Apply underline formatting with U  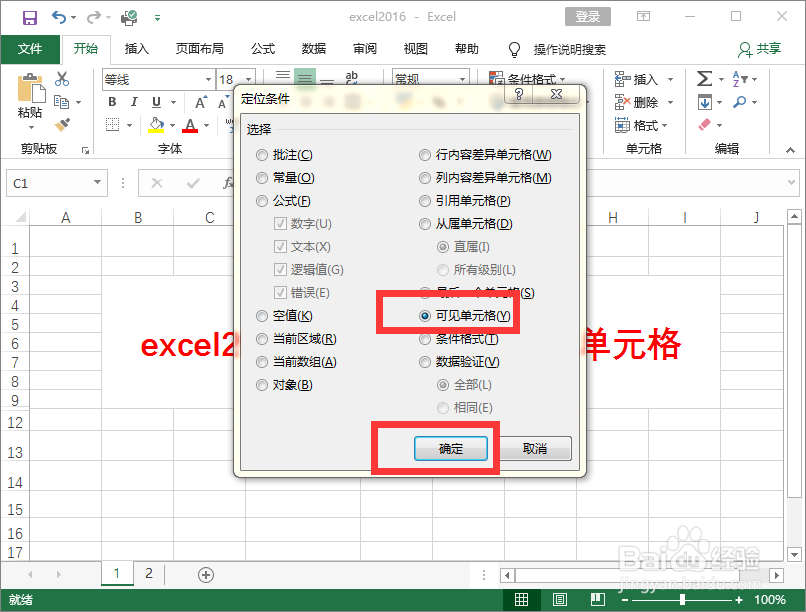156,102
